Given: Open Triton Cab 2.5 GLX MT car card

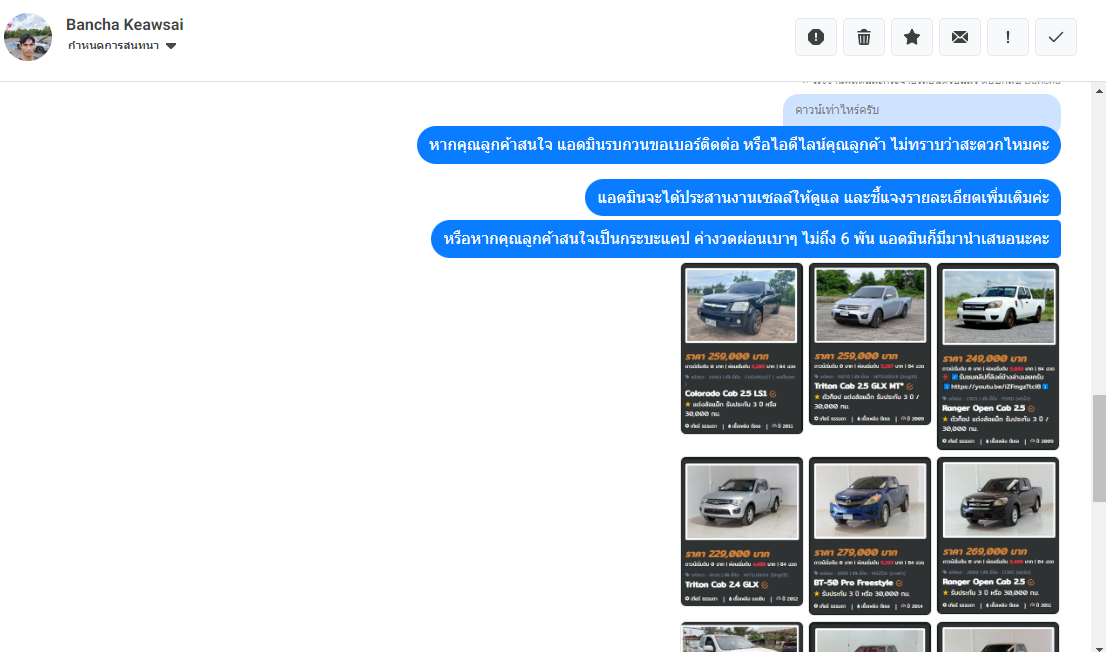Looking at the screenshot, I should pyautogui.click(x=870, y=344).
